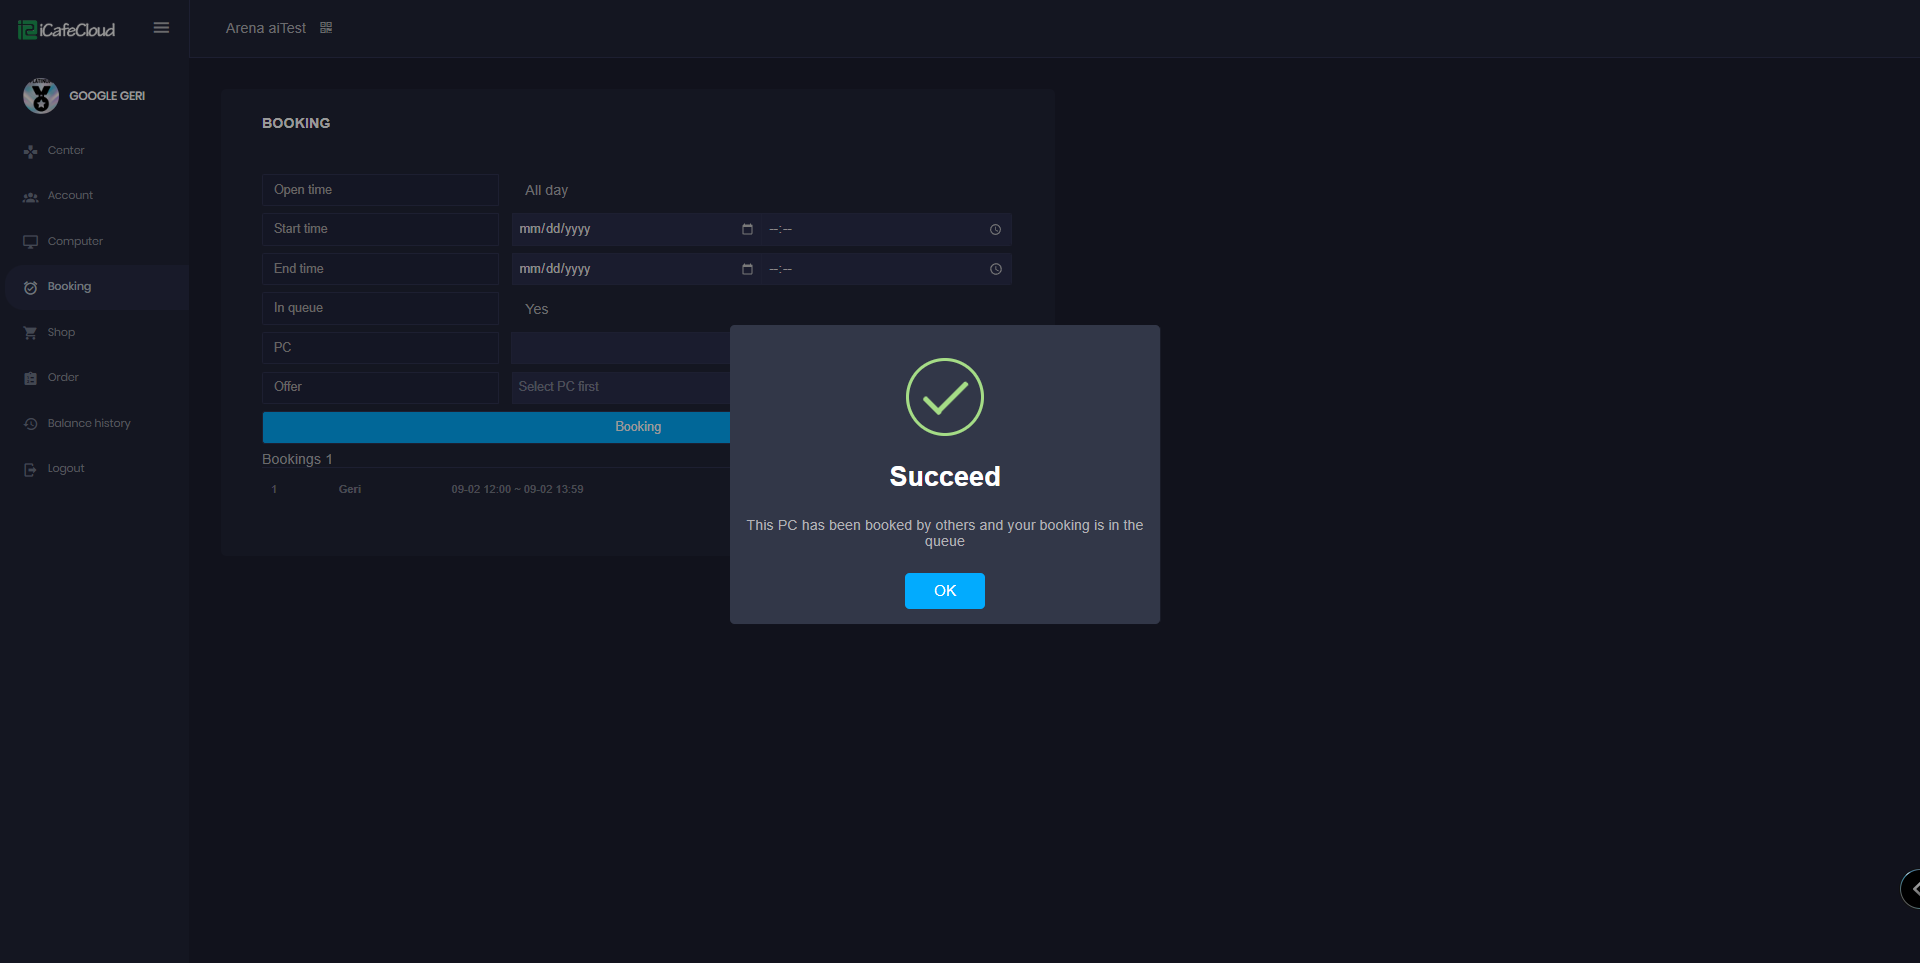Click the 'Bookings 1' heading
1920x963 pixels.
coord(297,459)
